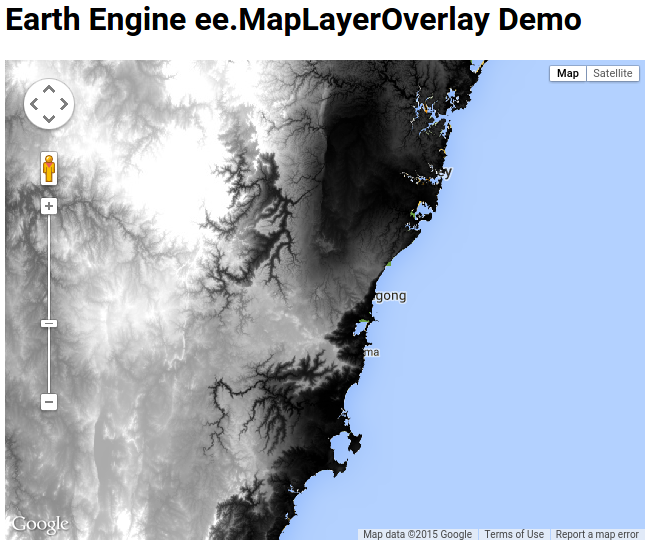The width and height of the screenshot is (653, 543).
Task: Select the orange Street View pegman
Action: pos(49,168)
